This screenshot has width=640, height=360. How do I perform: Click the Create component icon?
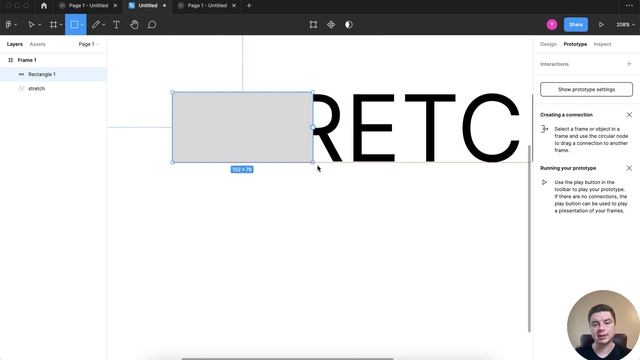331,24
